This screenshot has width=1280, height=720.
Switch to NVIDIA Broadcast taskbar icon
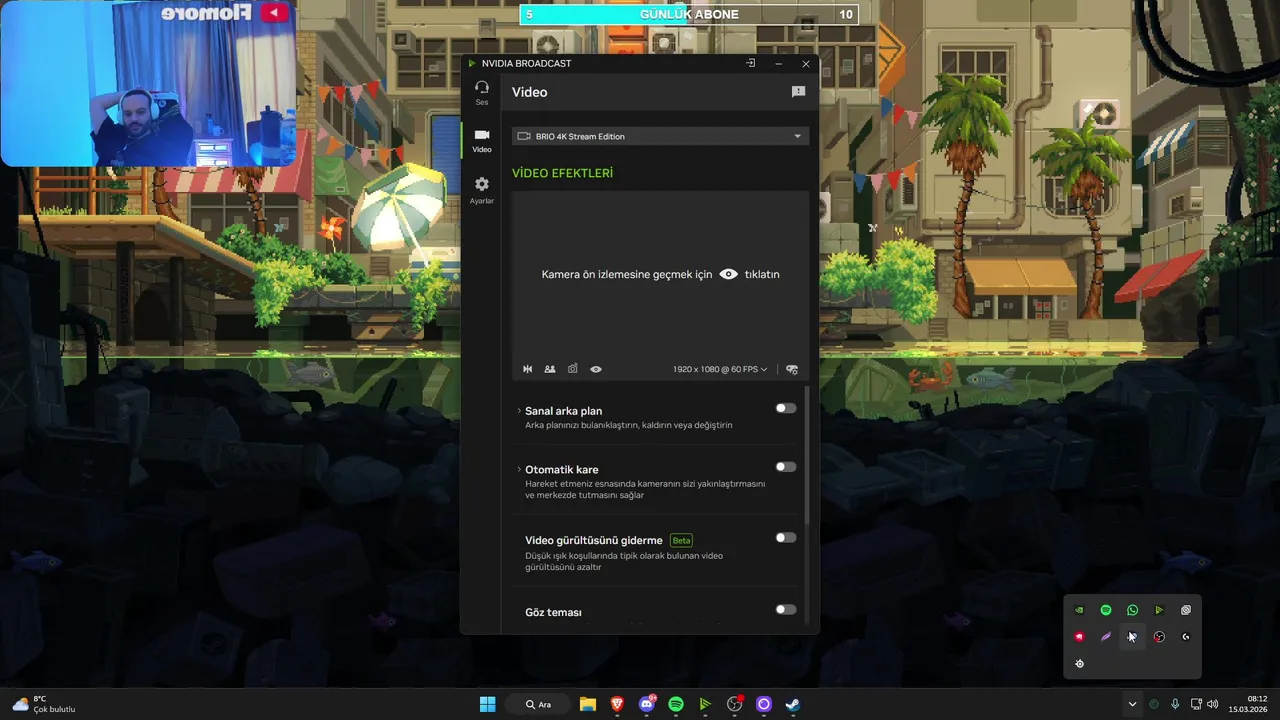coord(705,704)
